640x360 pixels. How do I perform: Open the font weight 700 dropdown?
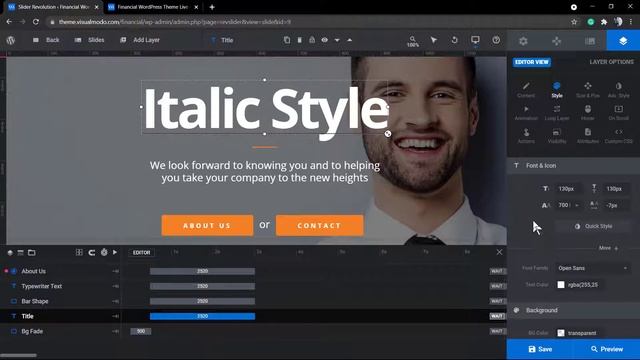point(568,205)
